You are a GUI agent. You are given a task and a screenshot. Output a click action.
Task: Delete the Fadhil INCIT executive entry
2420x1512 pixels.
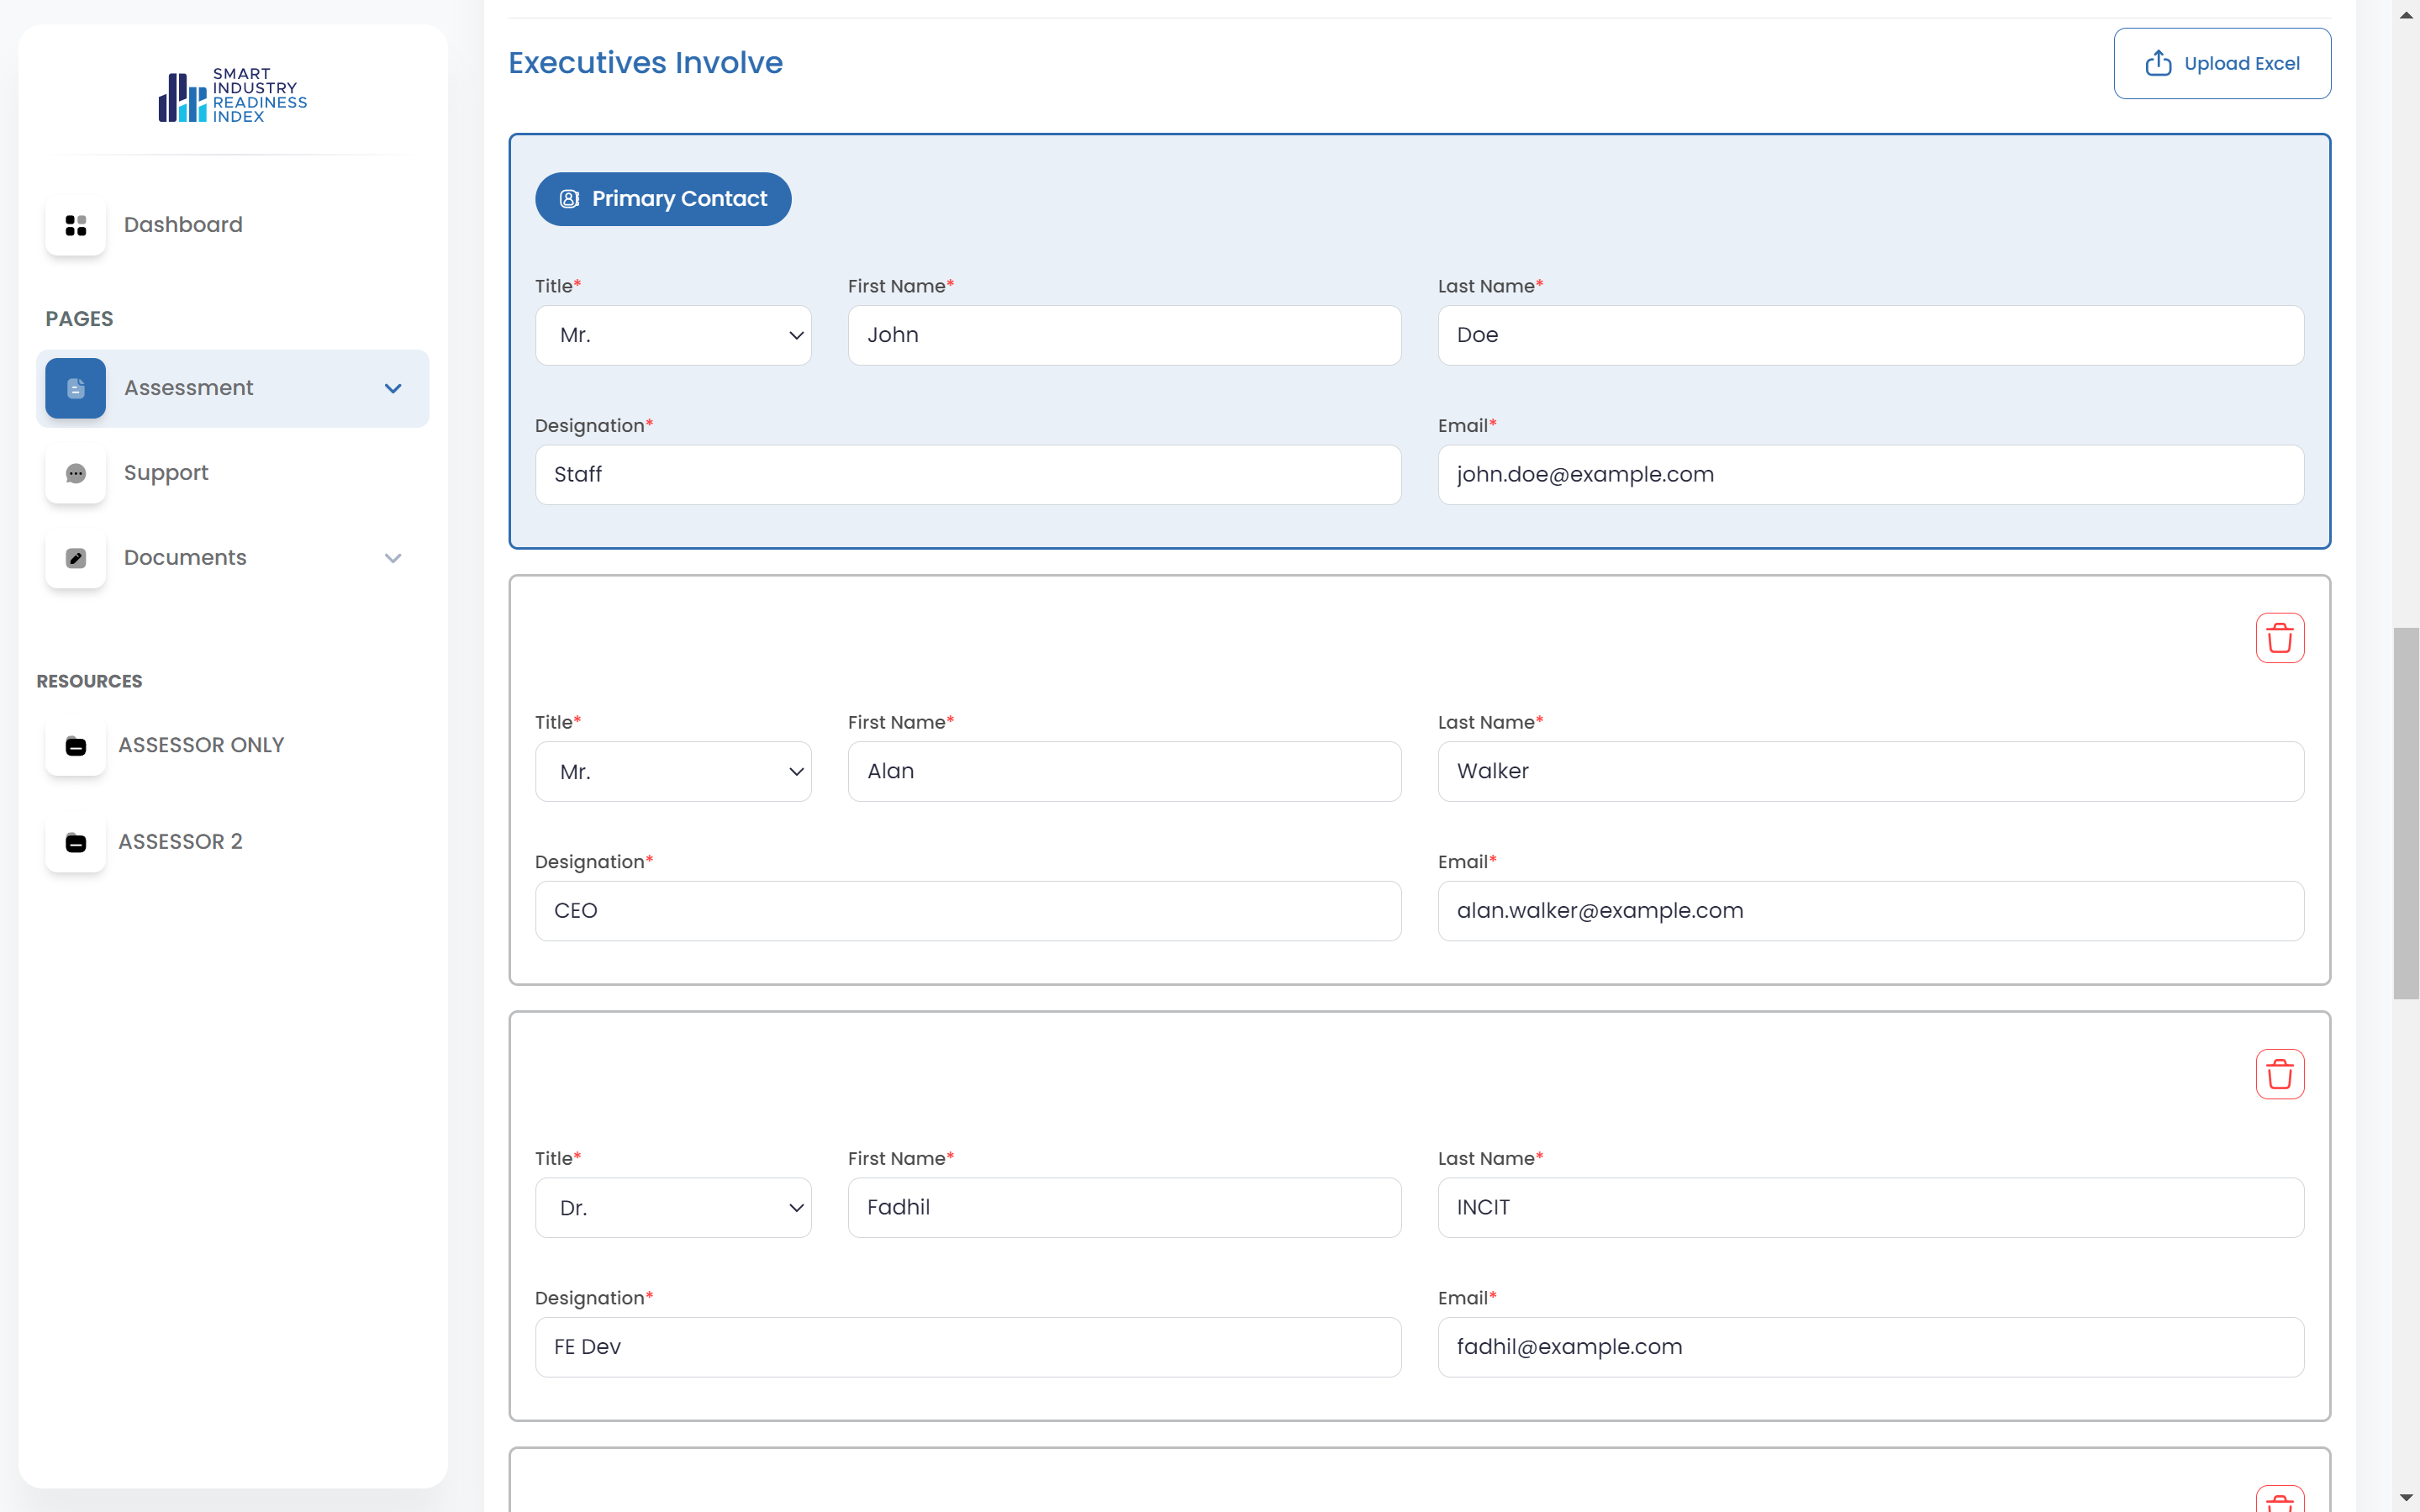pos(2279,1074)
